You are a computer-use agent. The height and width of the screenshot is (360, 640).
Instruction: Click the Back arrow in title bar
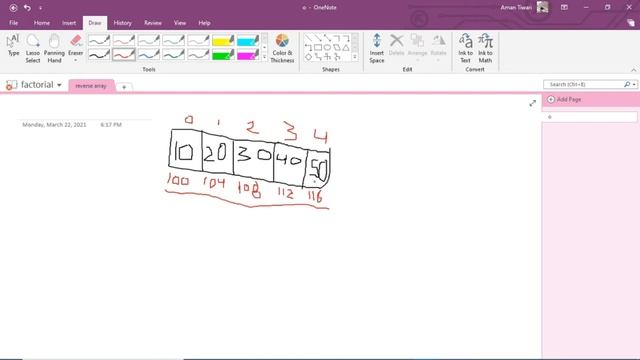[13, 8]
